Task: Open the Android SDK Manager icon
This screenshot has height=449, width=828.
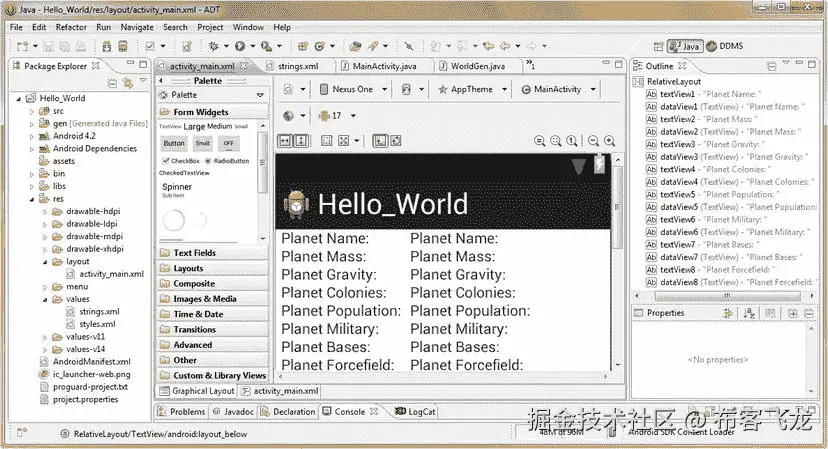Action: coord(106,46)
